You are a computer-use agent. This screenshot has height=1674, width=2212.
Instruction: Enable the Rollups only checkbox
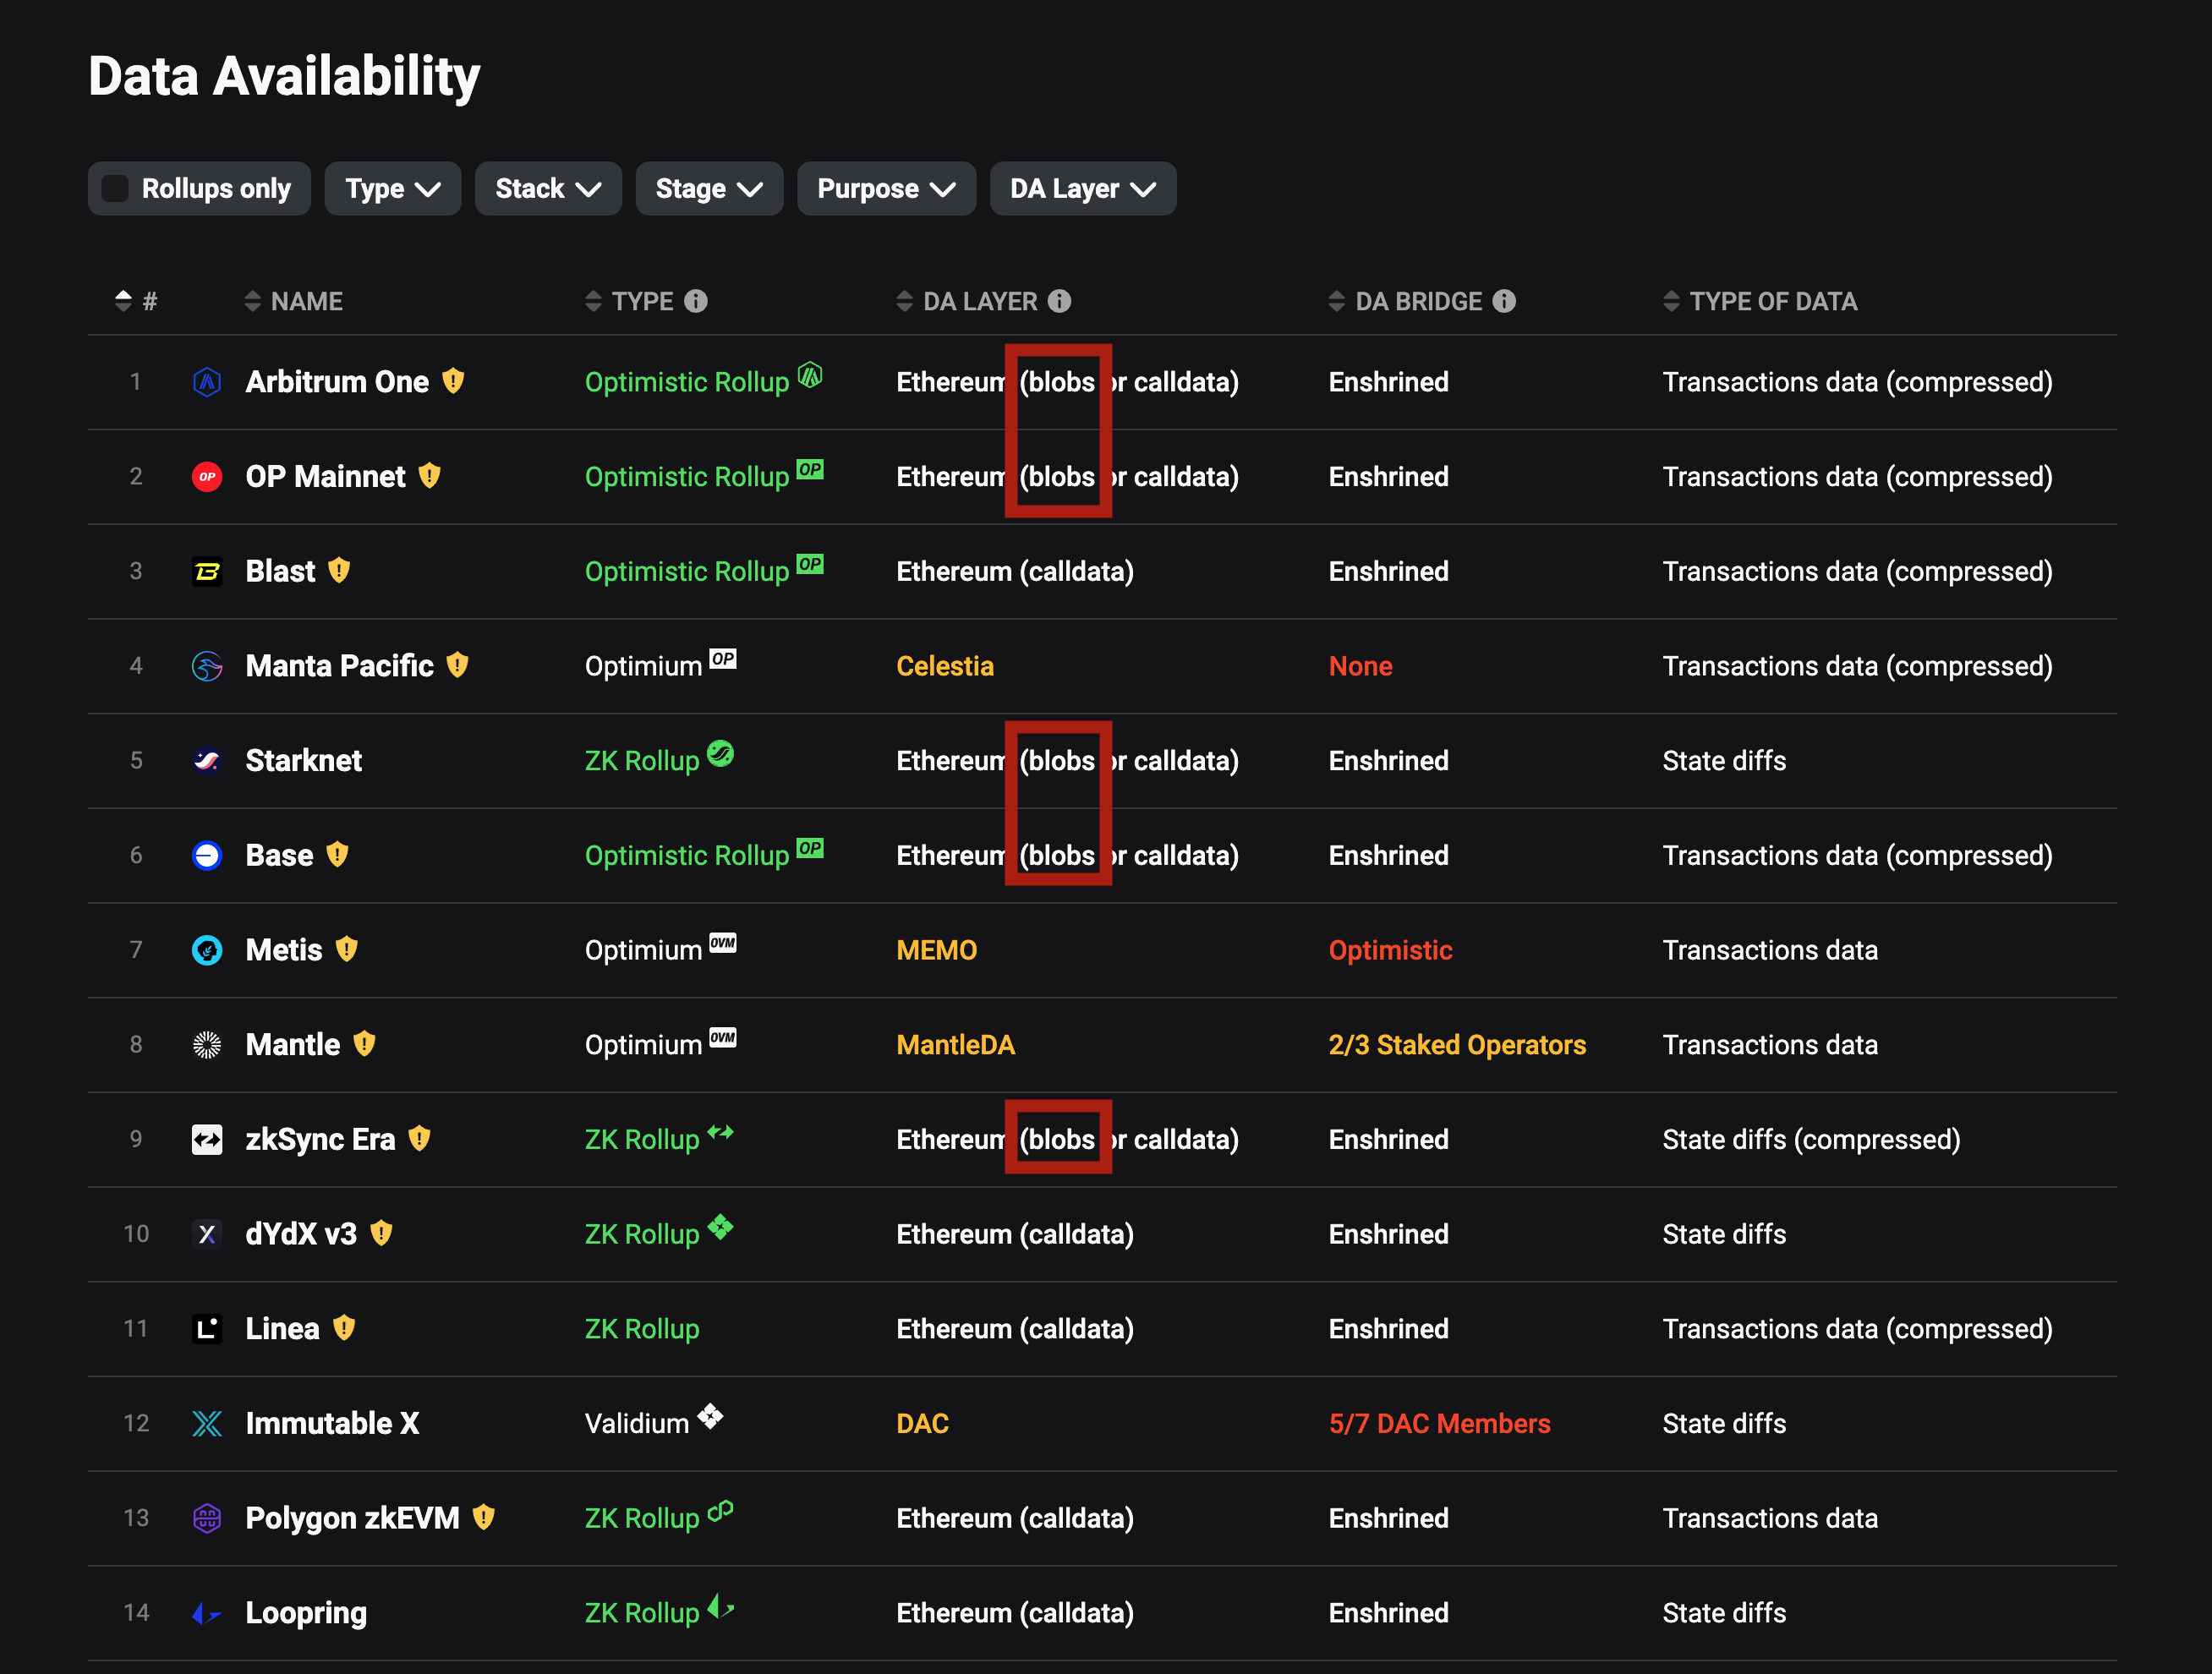tap(116, 189)
